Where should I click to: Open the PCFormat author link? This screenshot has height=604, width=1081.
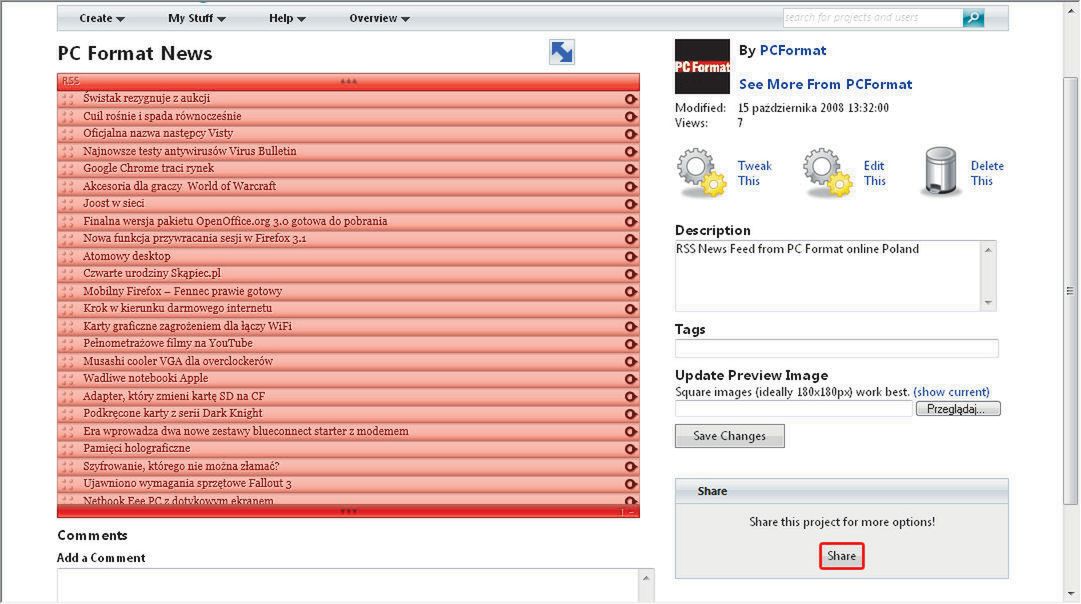[x=792, y=50]
